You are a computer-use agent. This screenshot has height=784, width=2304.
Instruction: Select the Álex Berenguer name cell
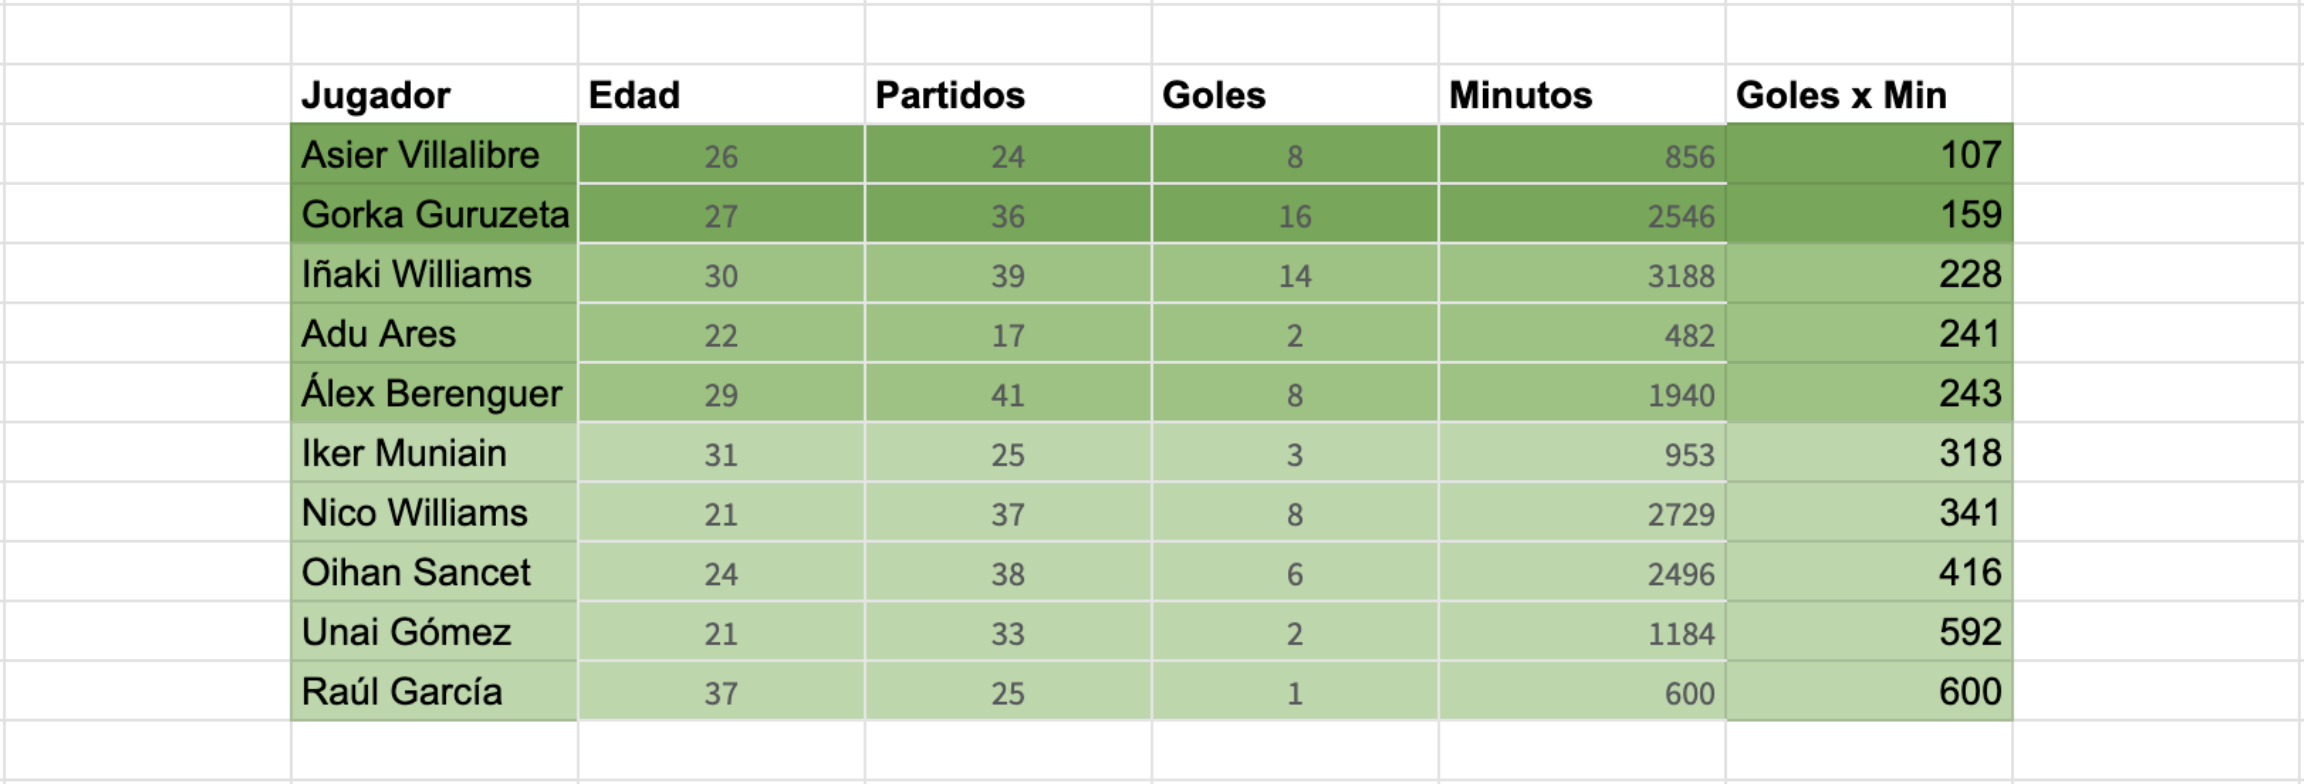(x=433, y=393)
